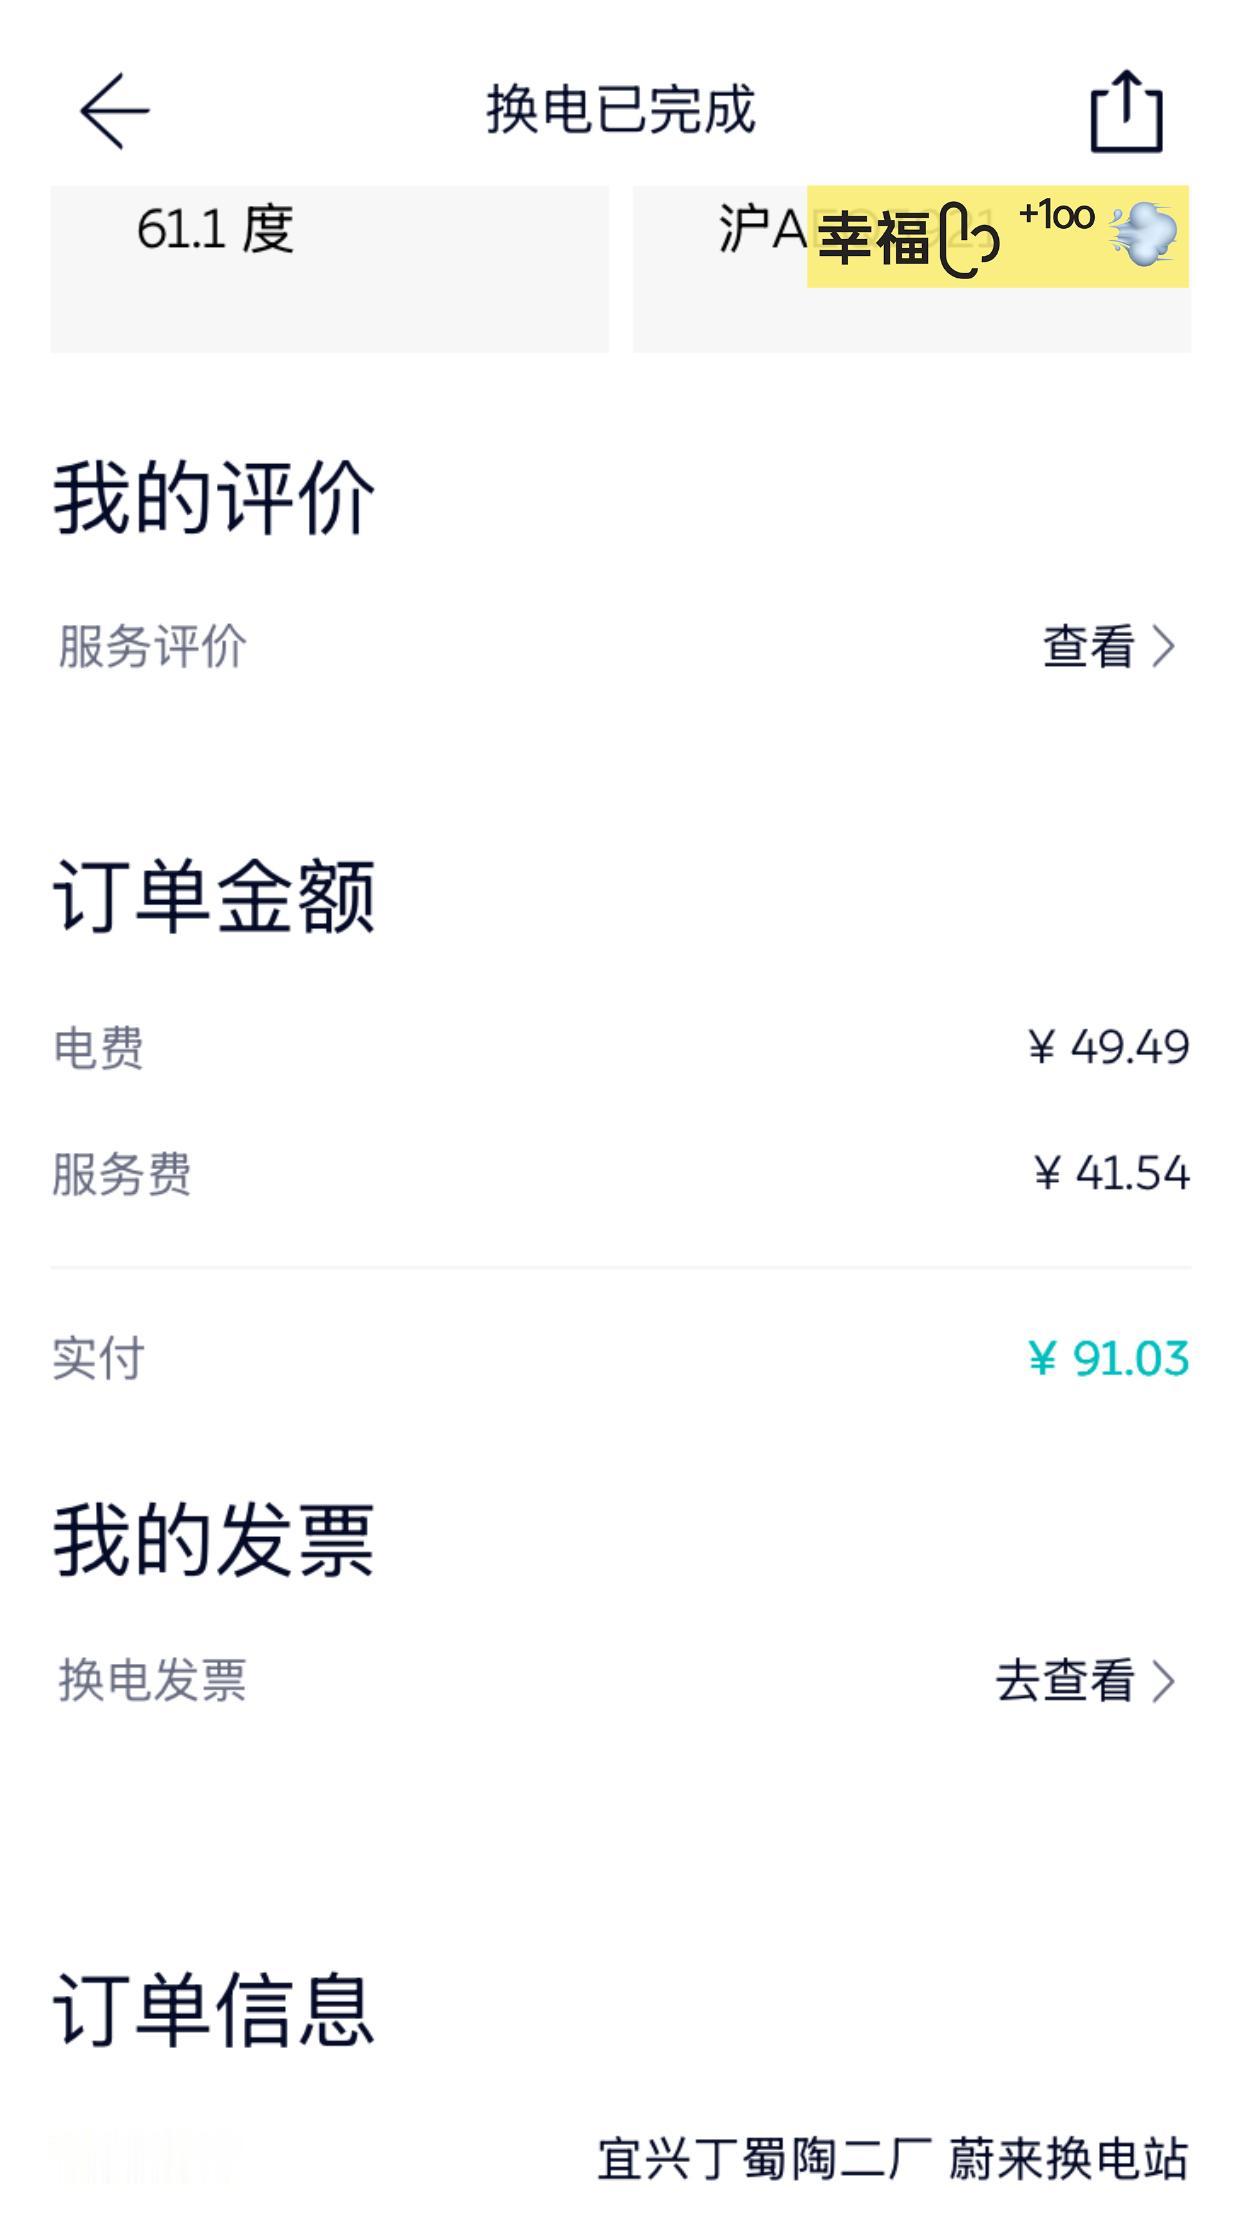Open 去查看 for swap invoice
The image size is (1252, 2225).
pyautogui.click(x=1065, y=1681)
